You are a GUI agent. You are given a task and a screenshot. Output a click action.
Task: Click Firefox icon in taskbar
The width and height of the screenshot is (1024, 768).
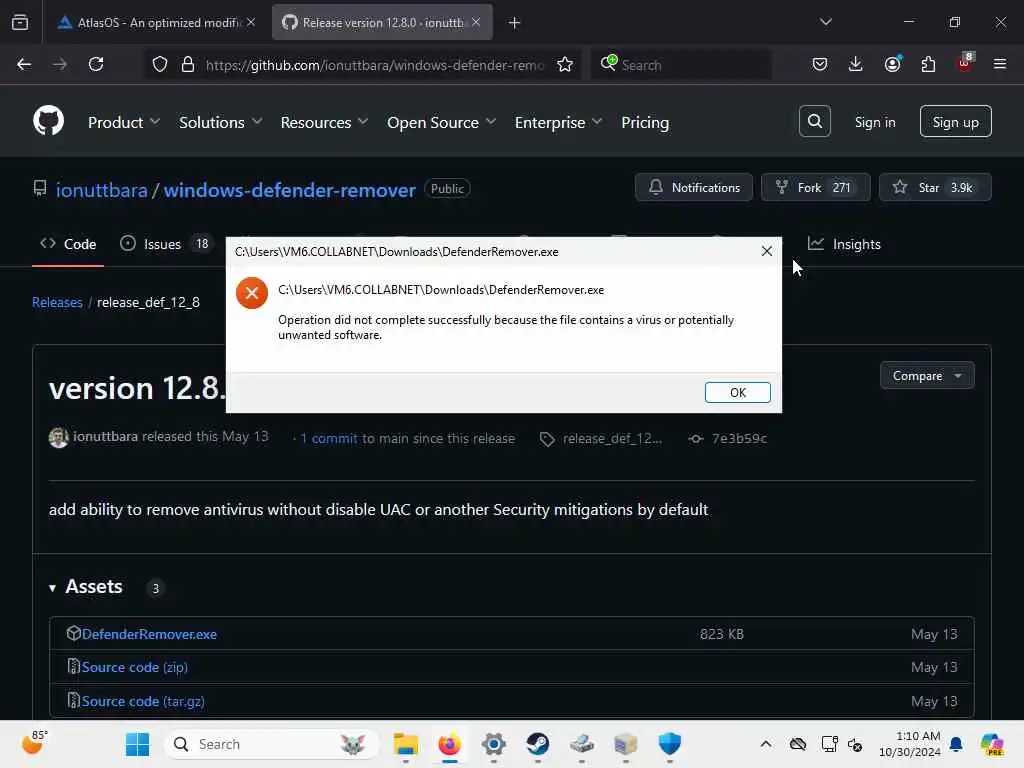coord(449,744)
